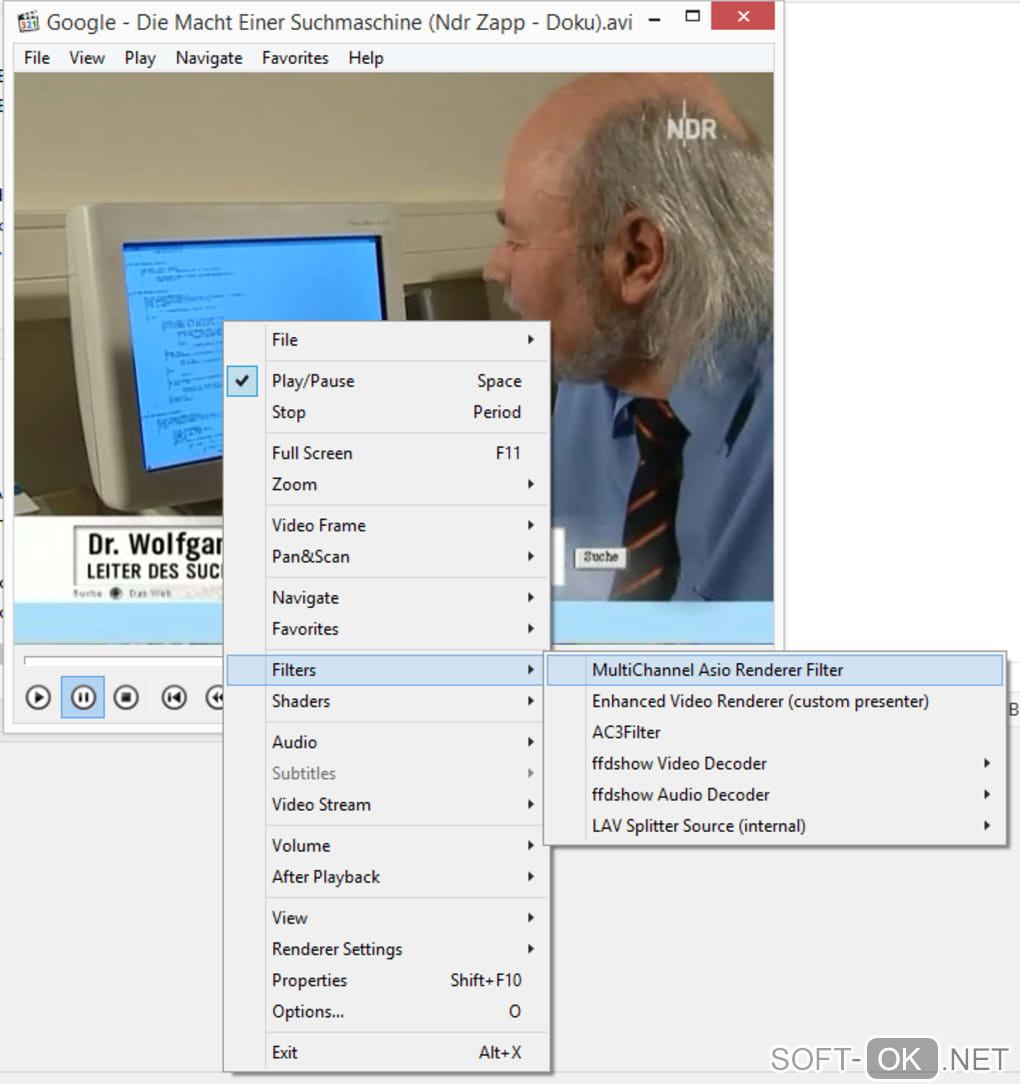Click the application icon in the title bar
Image resolution: width=1020 pixels, height=1084 pixels.
pos(28,21)
